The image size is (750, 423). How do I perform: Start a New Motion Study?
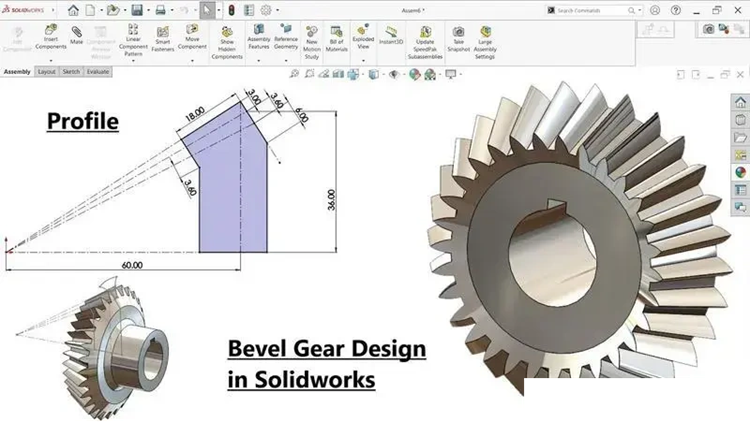(312, 43)
